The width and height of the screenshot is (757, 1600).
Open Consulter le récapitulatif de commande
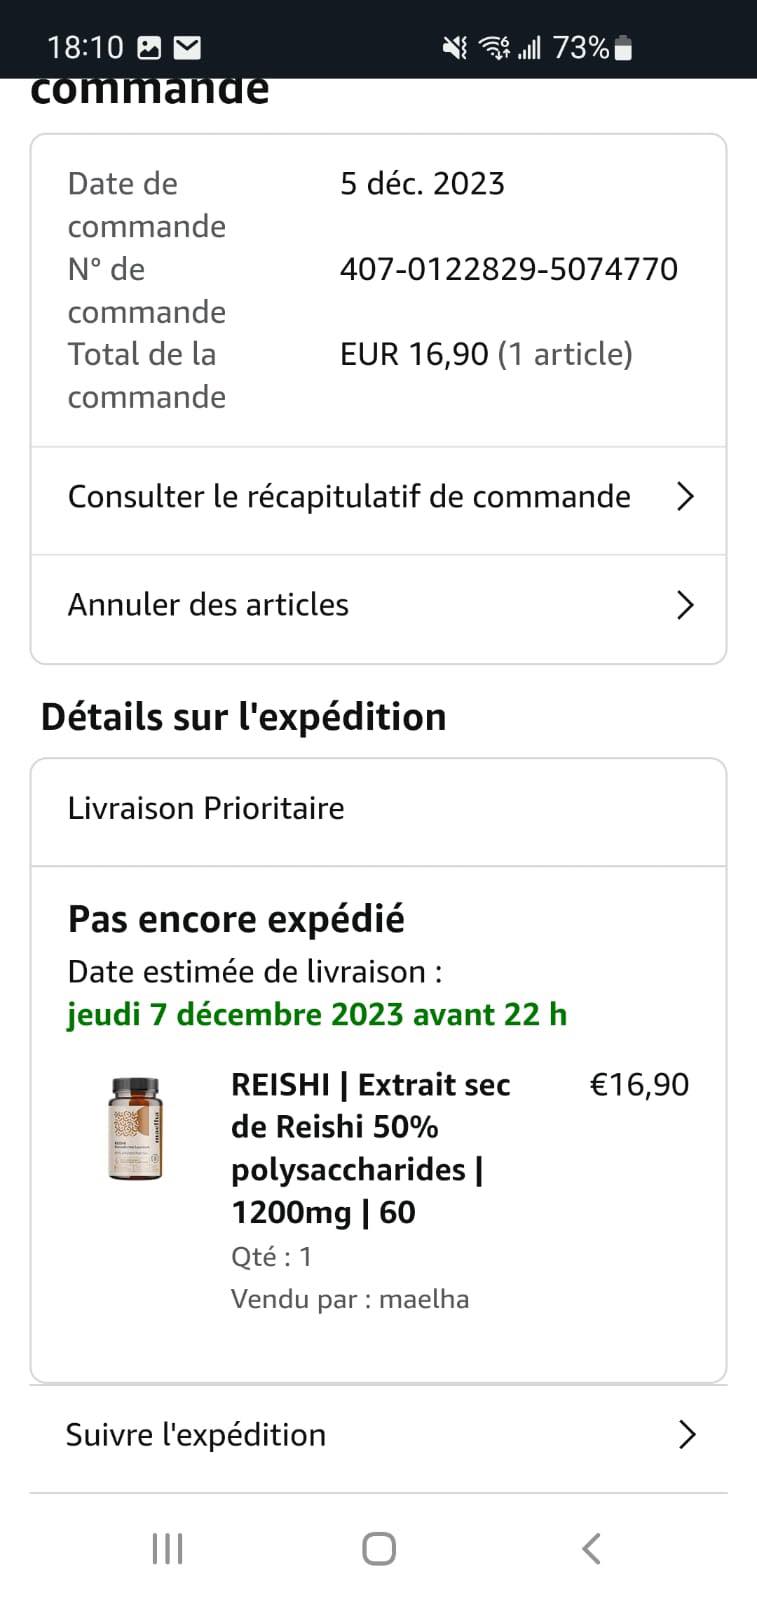pyautogui.click(x=349, y=497)
